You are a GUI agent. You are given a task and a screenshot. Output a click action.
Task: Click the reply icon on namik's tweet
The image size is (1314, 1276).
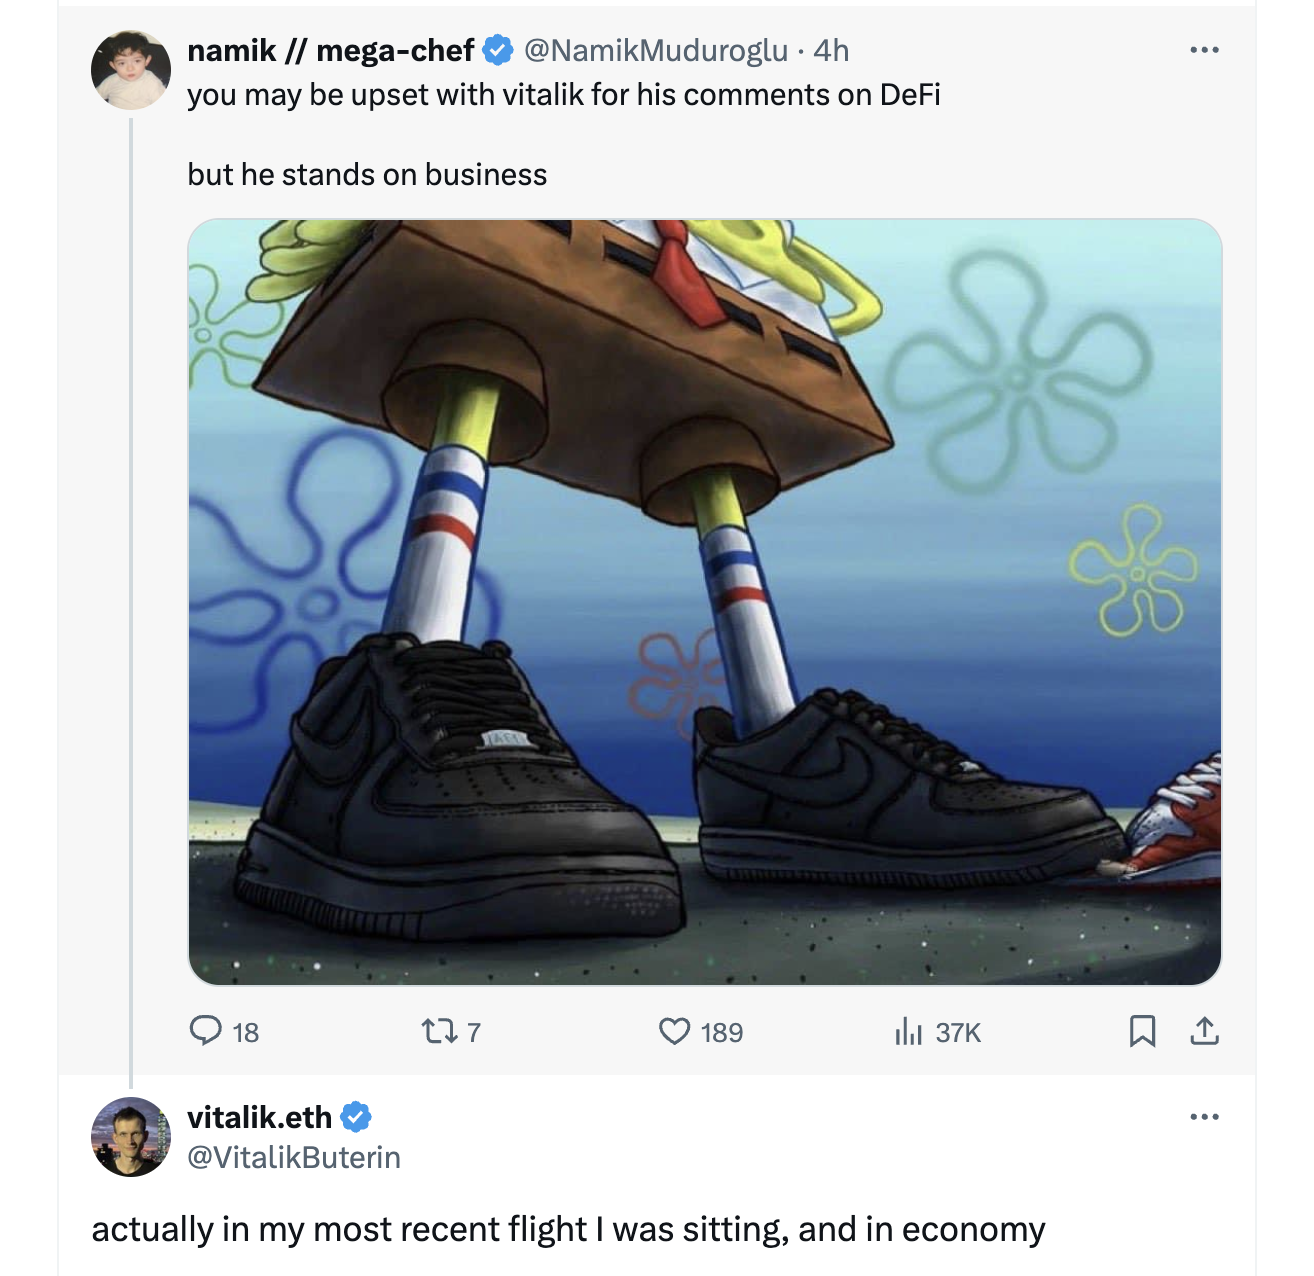[x=206, y=1031]
